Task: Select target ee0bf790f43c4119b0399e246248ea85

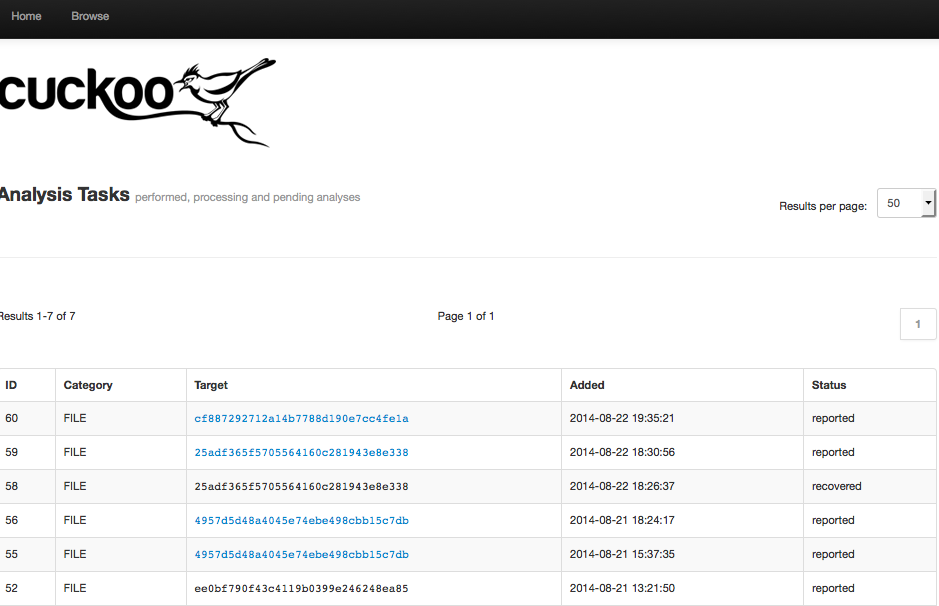Action: click(x=301, y=589)
